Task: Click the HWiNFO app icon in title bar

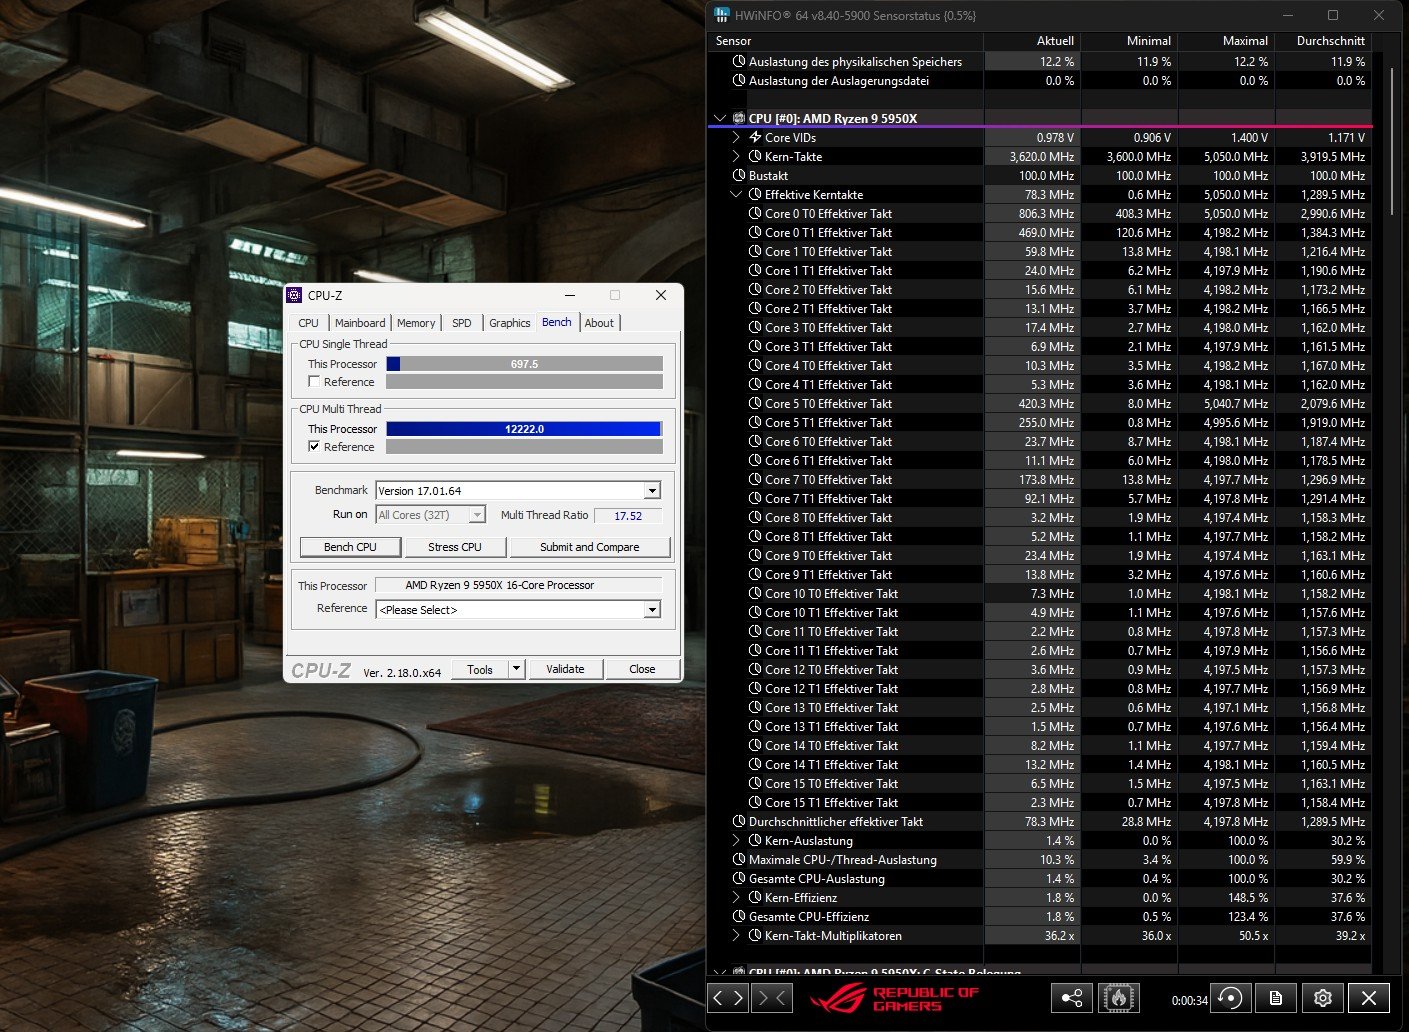Action: (722, 15)
